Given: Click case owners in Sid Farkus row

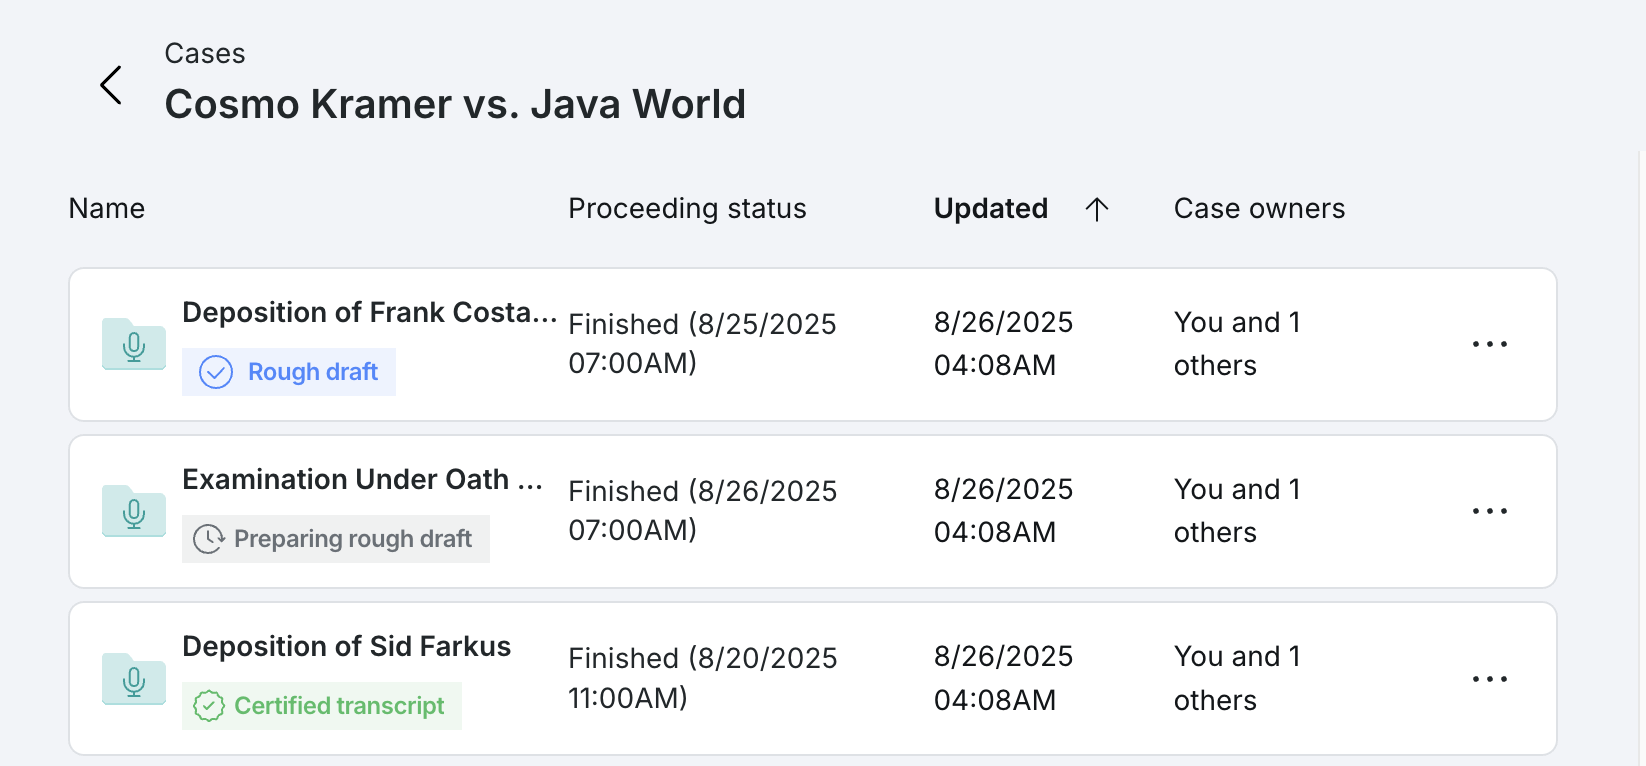Looking at the screenshot, I should pos(1237,678).
